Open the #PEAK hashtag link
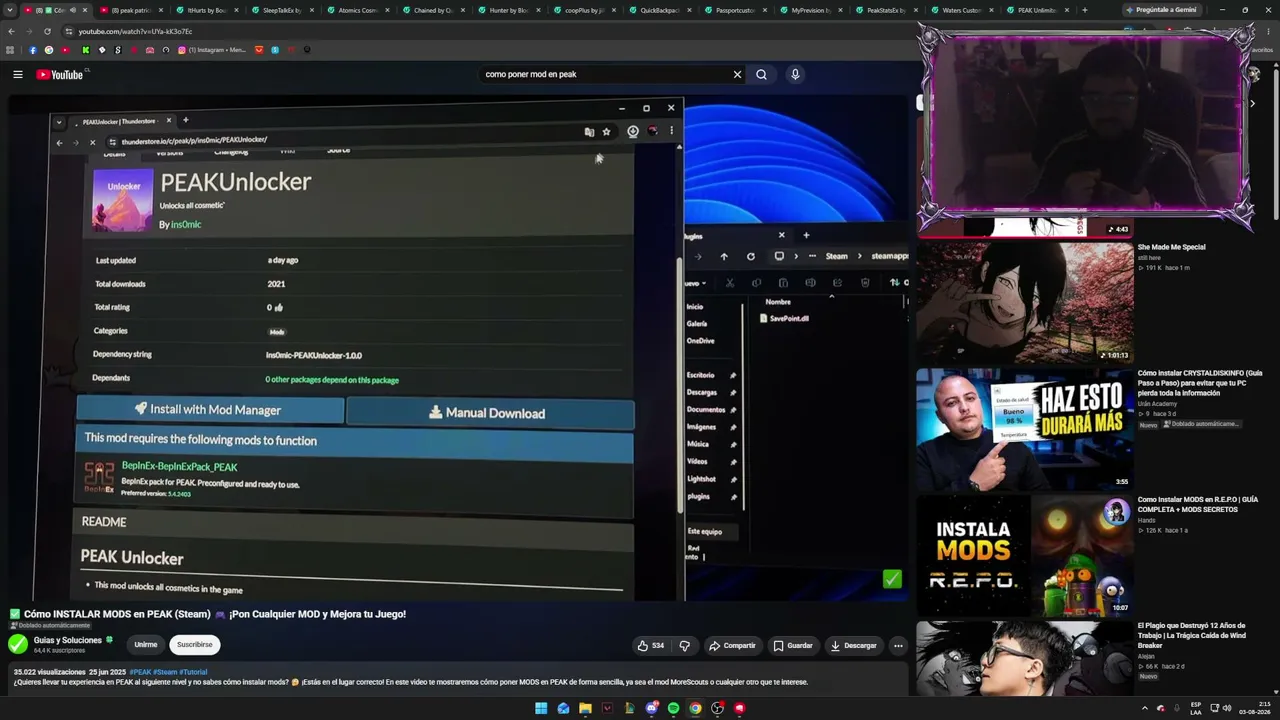 [x=140, y=672]
